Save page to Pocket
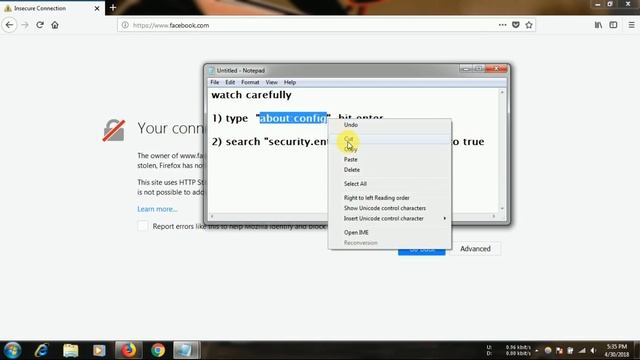 516,25
